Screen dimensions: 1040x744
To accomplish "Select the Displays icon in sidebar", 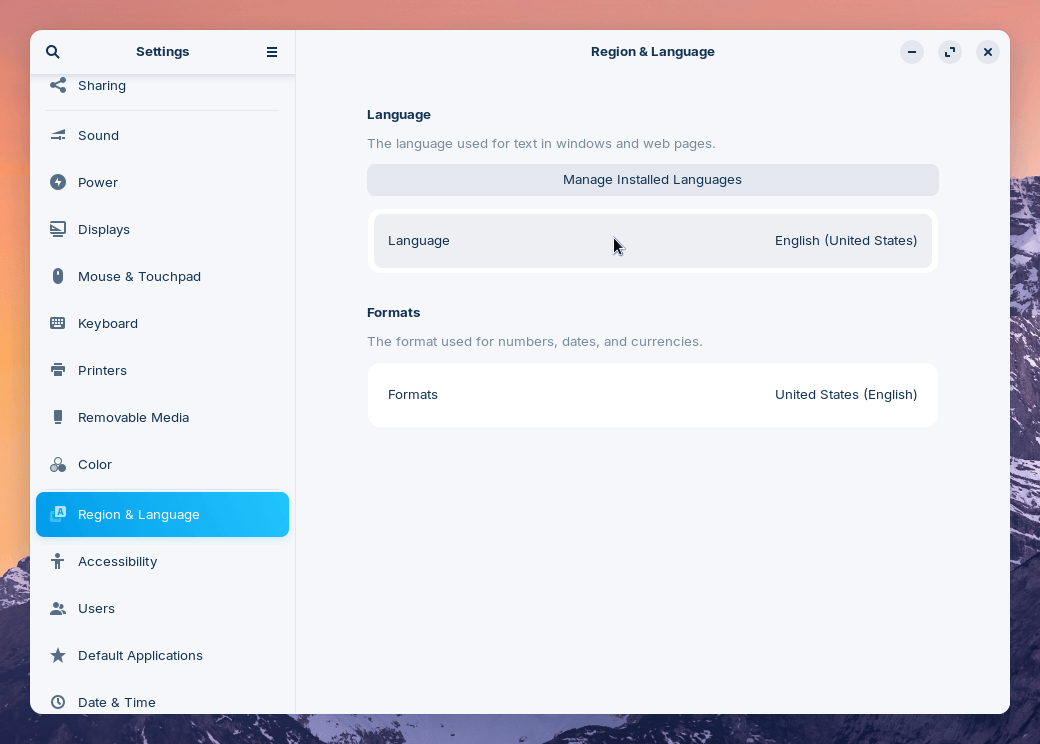I will 57,229.
